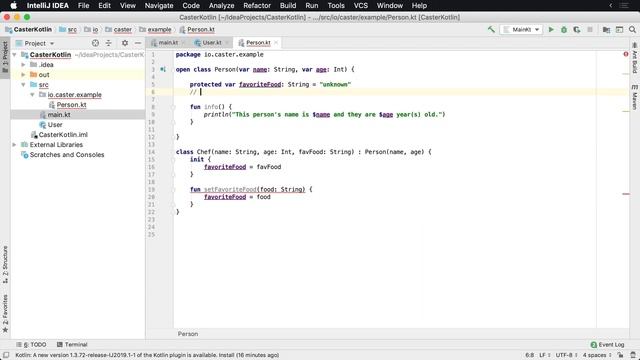Click the Build Project hammer icon
Viewport: 640px width, 360px height.
point(491,29)
